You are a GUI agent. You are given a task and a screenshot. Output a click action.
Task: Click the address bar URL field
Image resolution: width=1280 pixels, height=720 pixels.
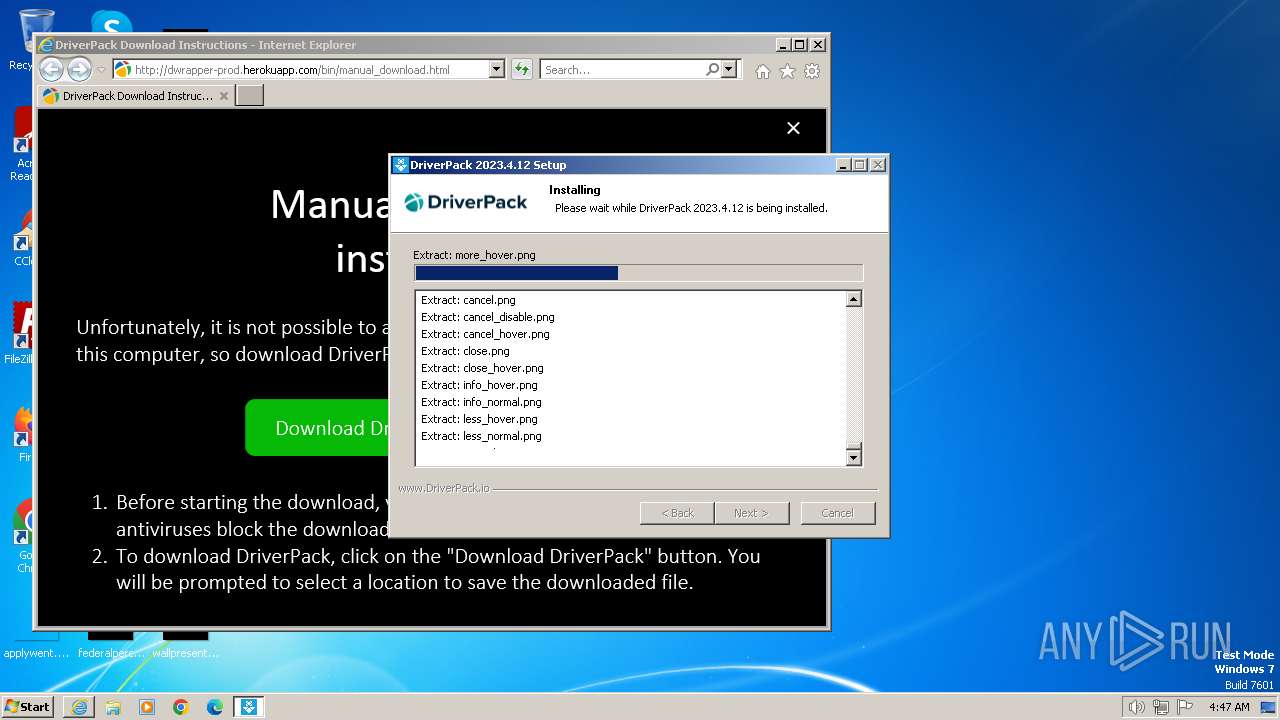click(310, 70)
